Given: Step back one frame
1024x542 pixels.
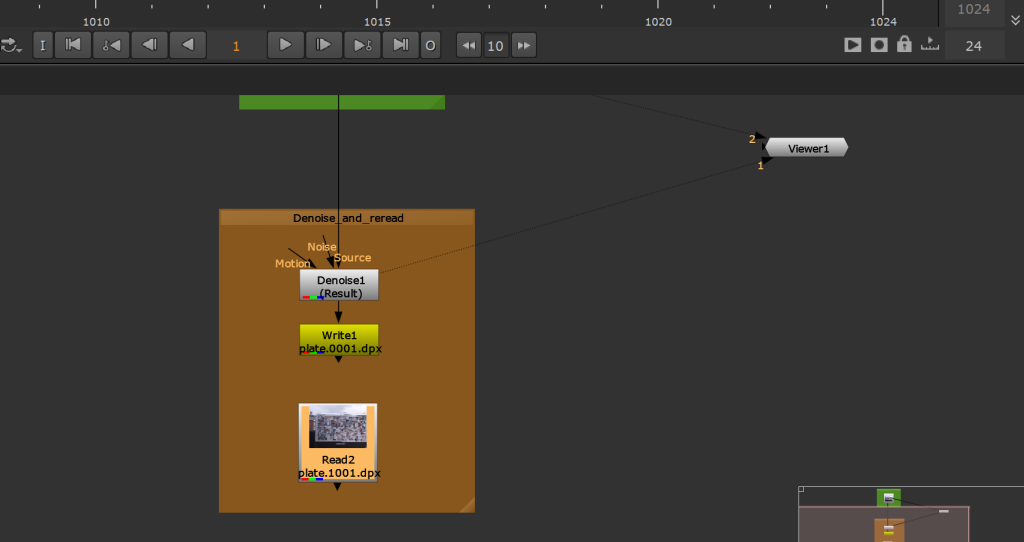Looking at the screenshot, I should (149, 45).
